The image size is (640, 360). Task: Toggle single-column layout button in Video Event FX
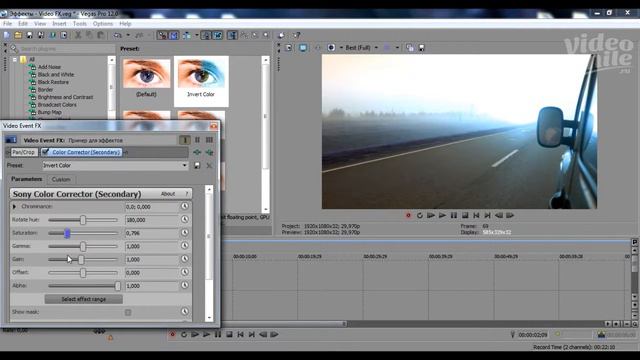coord(184,140)
